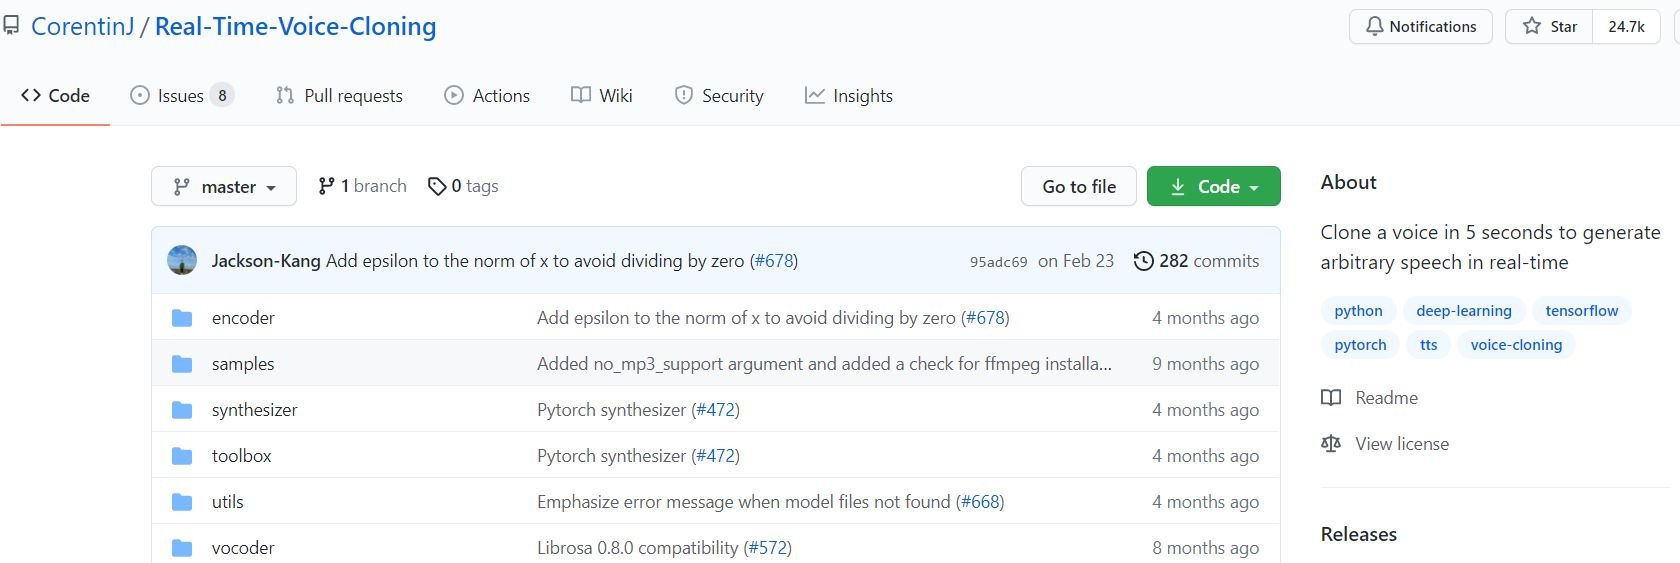
Task: Open pull request #678 in latest commit header
Action: (x=774, y=261)
